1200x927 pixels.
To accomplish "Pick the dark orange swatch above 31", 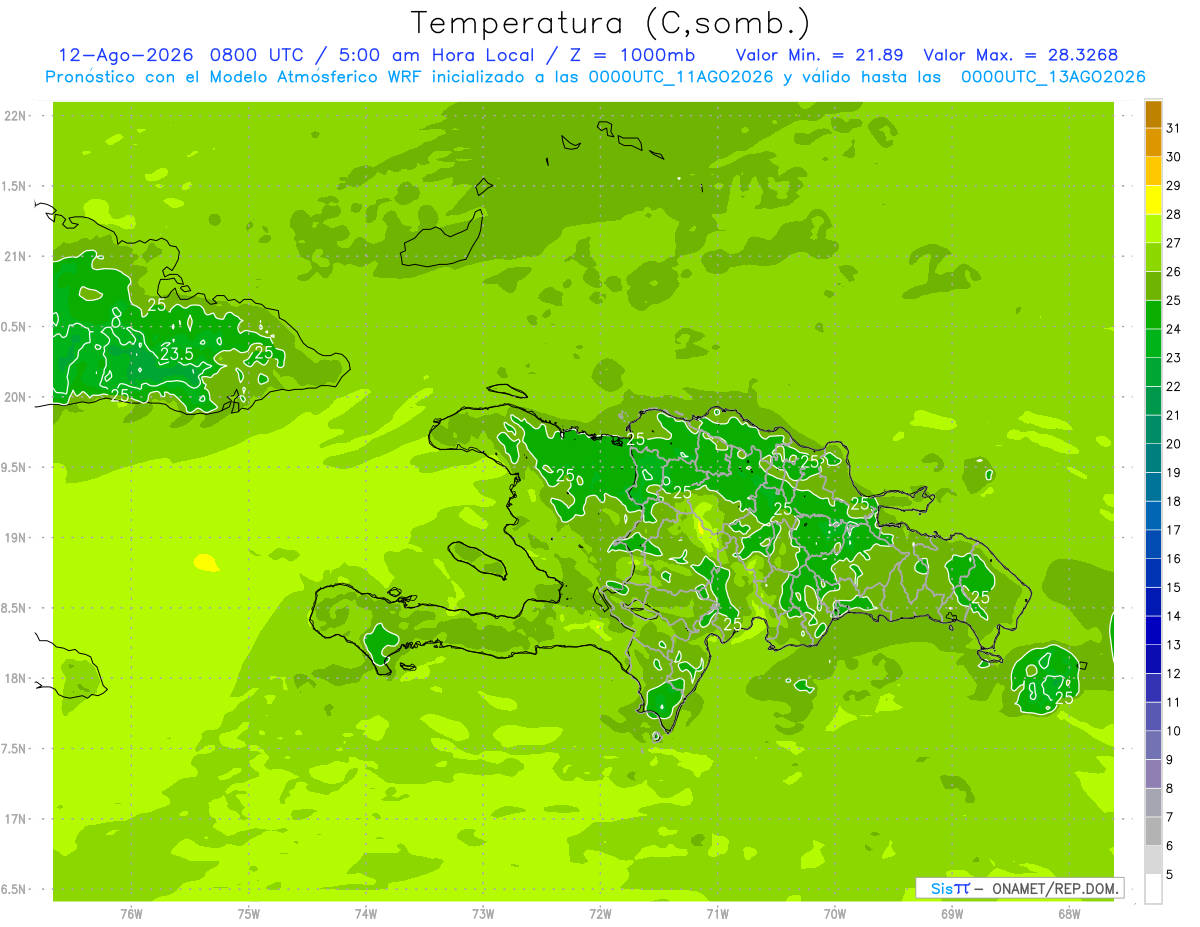I will pos(1153,114).
